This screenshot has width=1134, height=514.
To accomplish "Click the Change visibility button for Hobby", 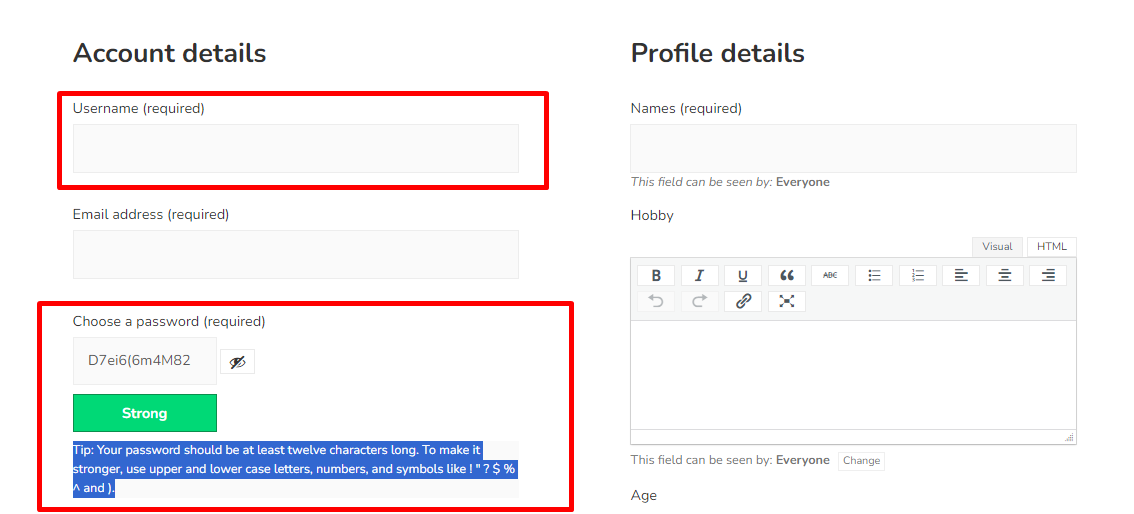I will pos(861,461).
